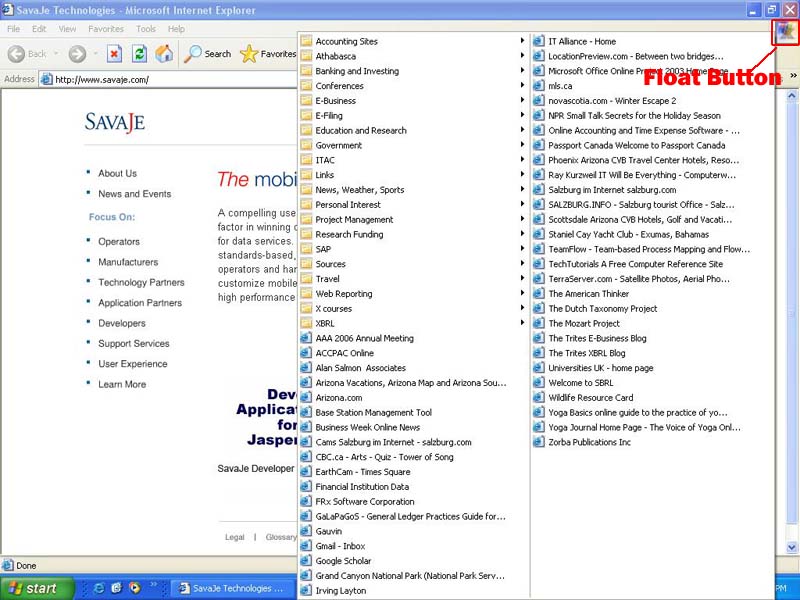Click the float button in top-right corner
800x600 pixels.
pos(785,31)
